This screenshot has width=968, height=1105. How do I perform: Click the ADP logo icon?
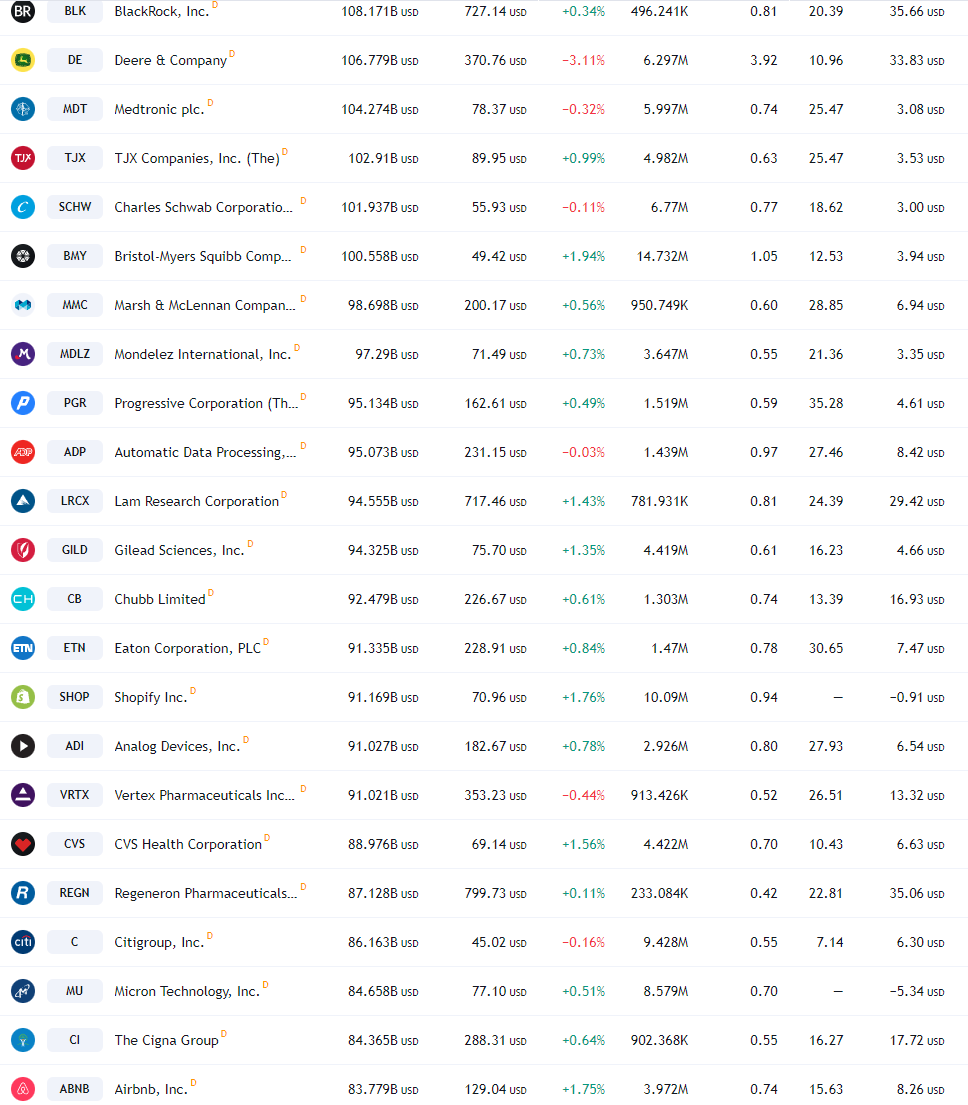click(23, 452)
